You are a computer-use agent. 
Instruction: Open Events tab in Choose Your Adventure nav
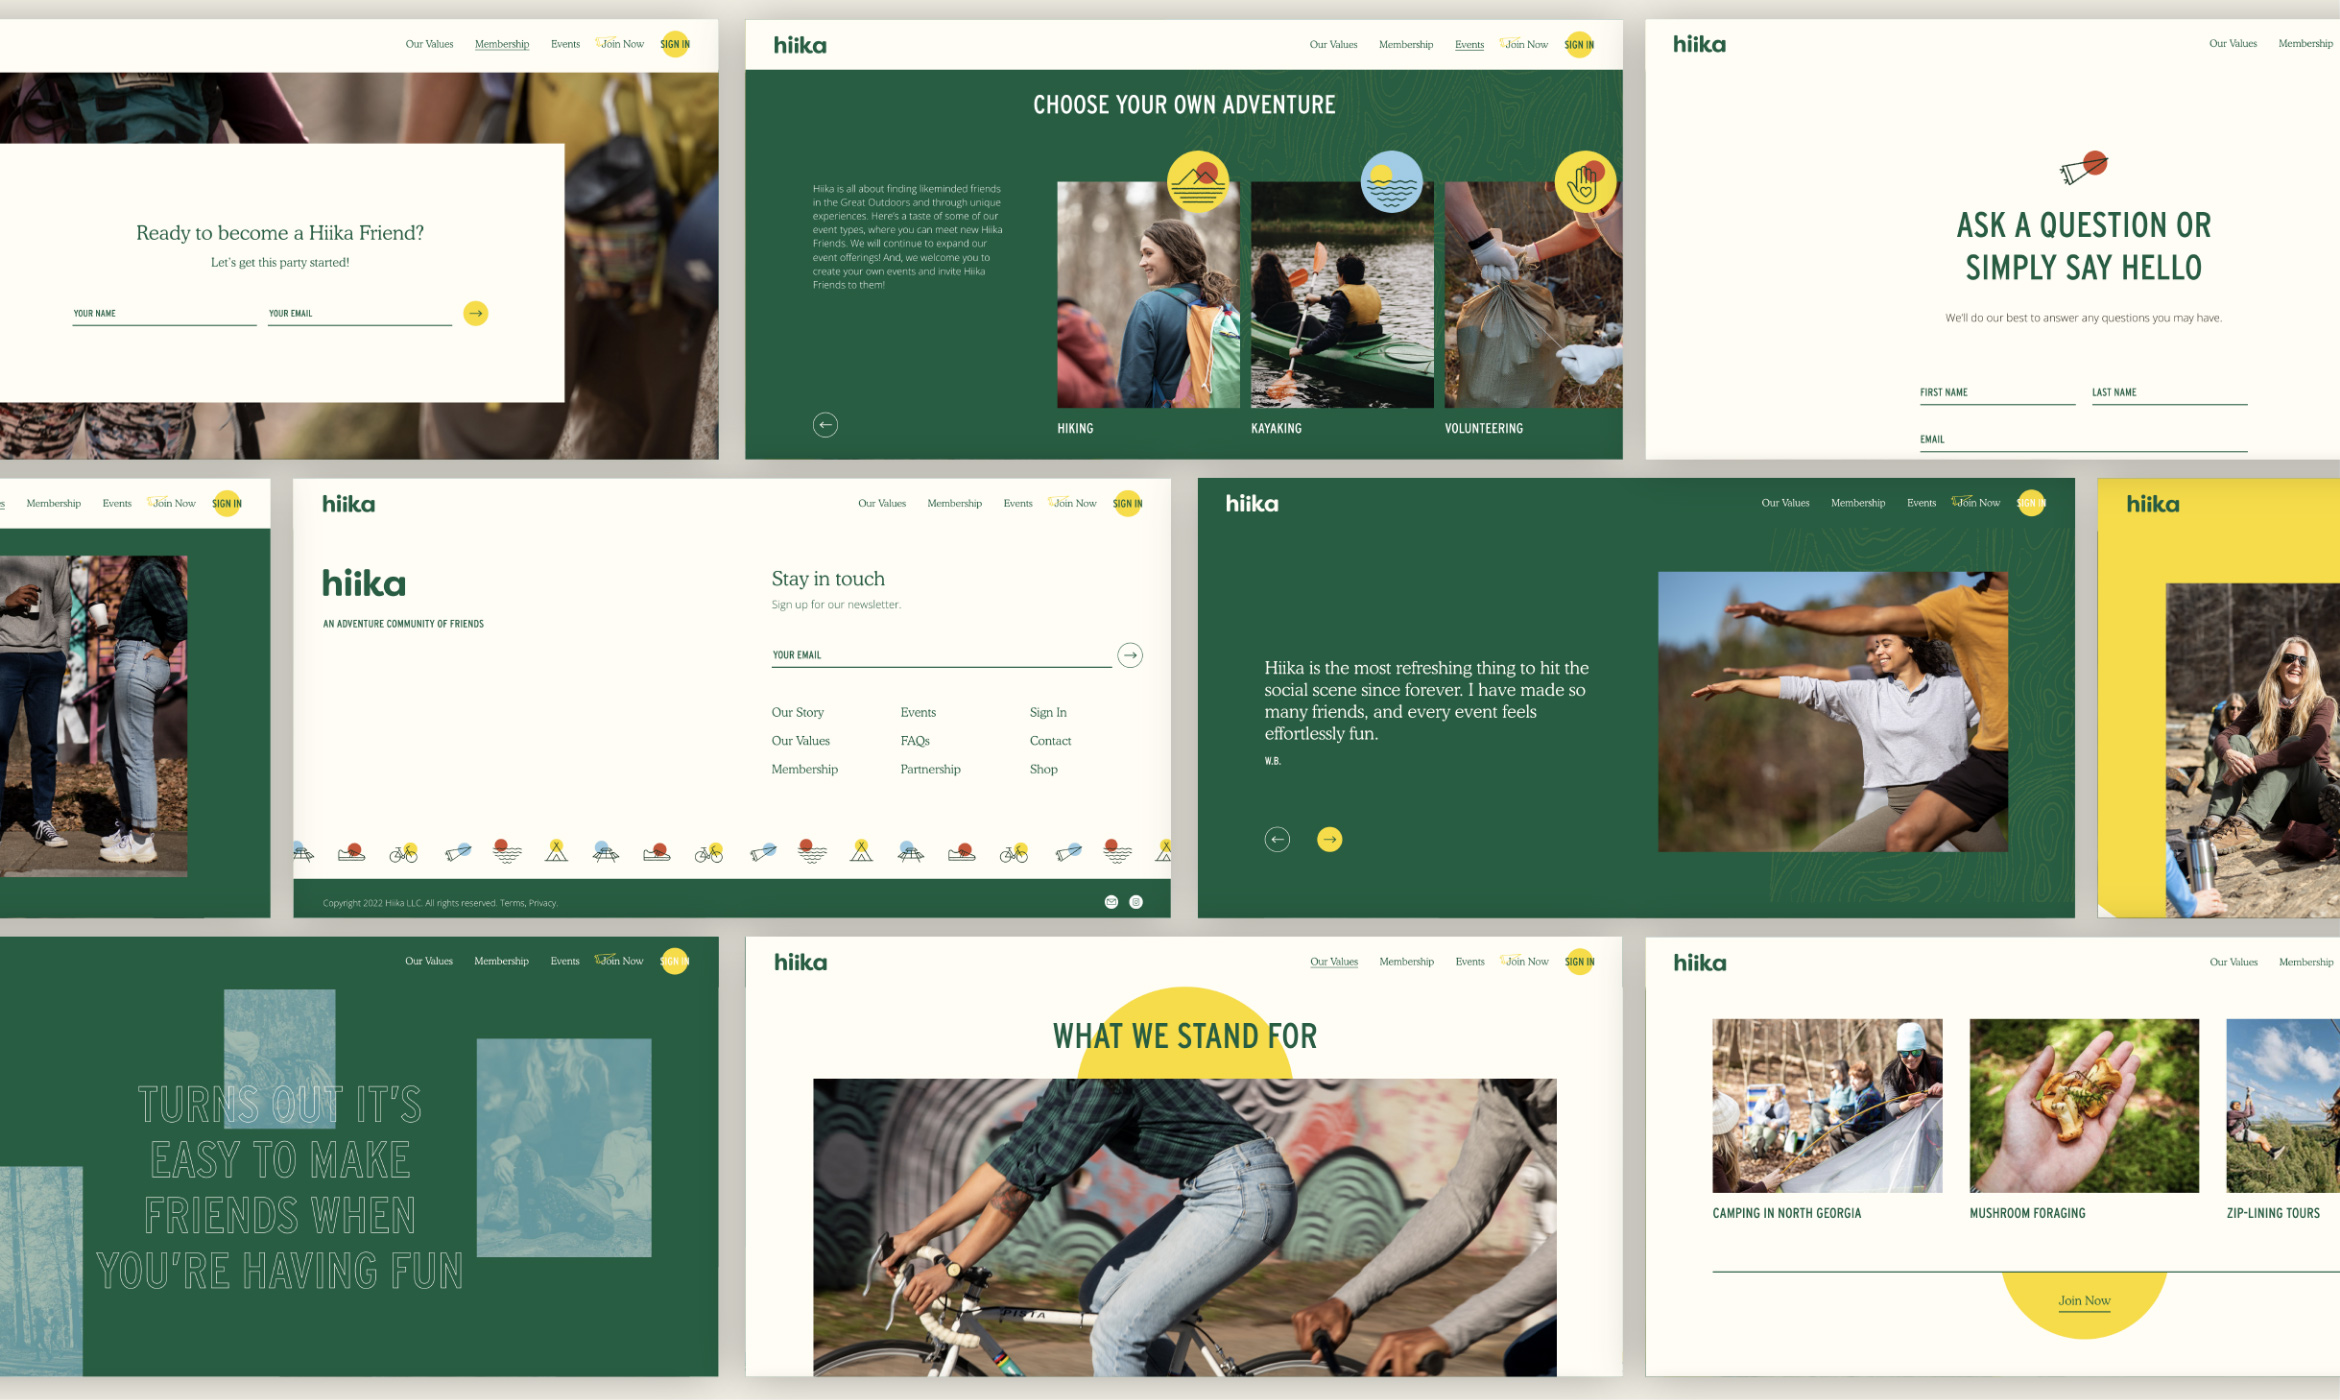pyautogui.click(x=1469, y=45)
